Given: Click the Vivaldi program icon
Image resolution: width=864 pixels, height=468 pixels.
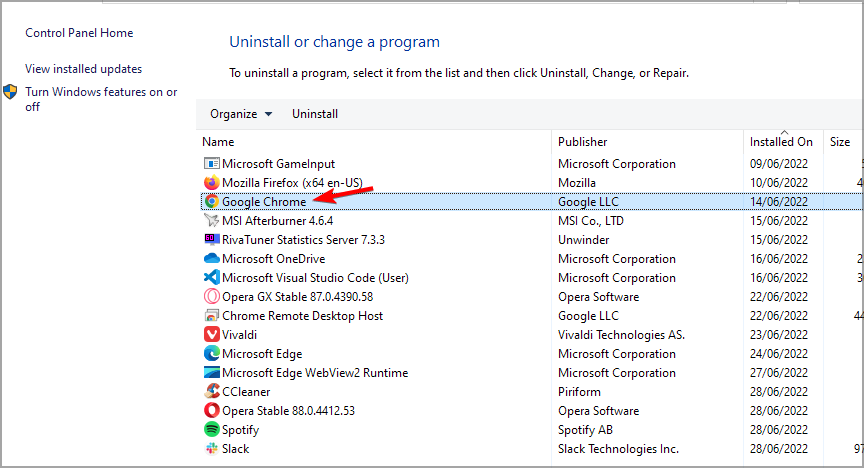Looking at the screenshot, I should (212, 335).
